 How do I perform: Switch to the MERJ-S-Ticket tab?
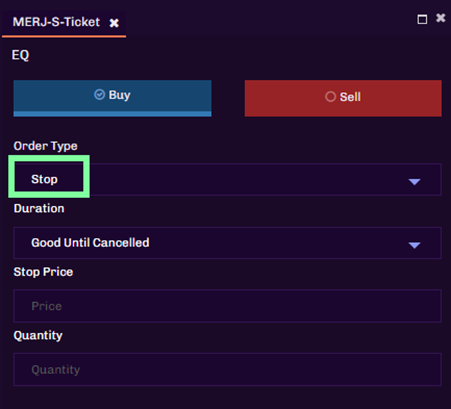pyautogui.click(x=56, y=22)
